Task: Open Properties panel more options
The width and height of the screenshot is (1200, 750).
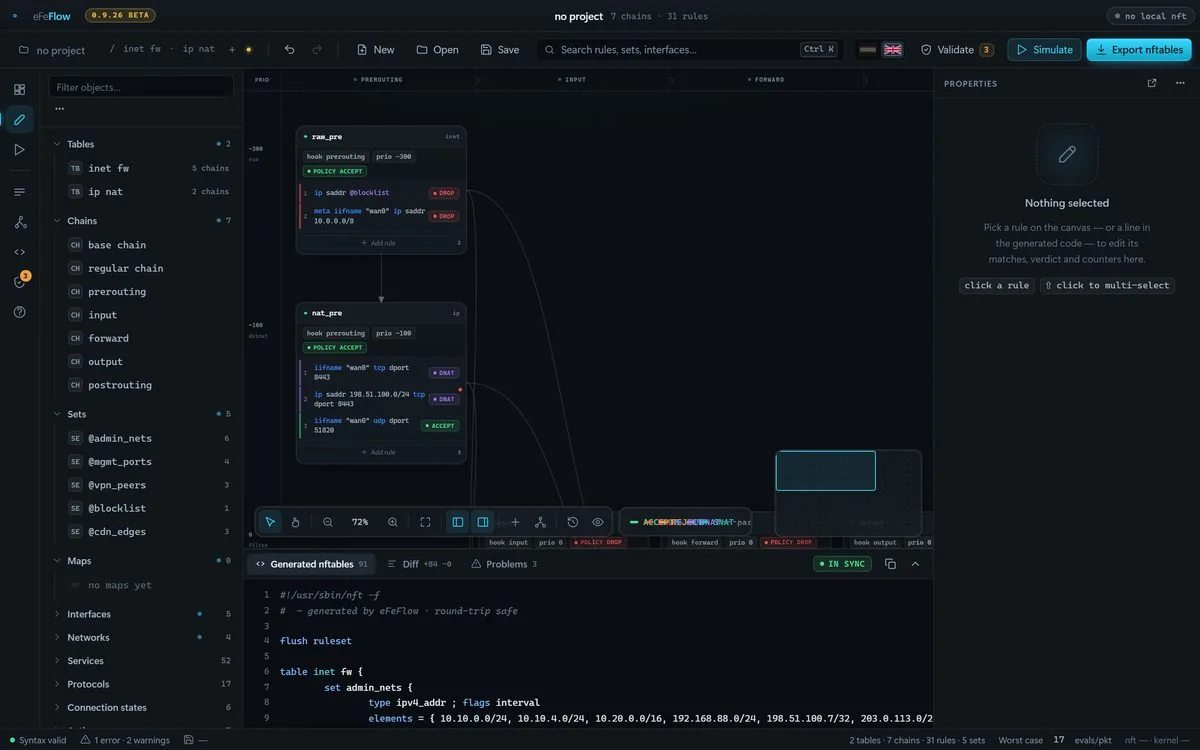Action: pos(1180,83)
